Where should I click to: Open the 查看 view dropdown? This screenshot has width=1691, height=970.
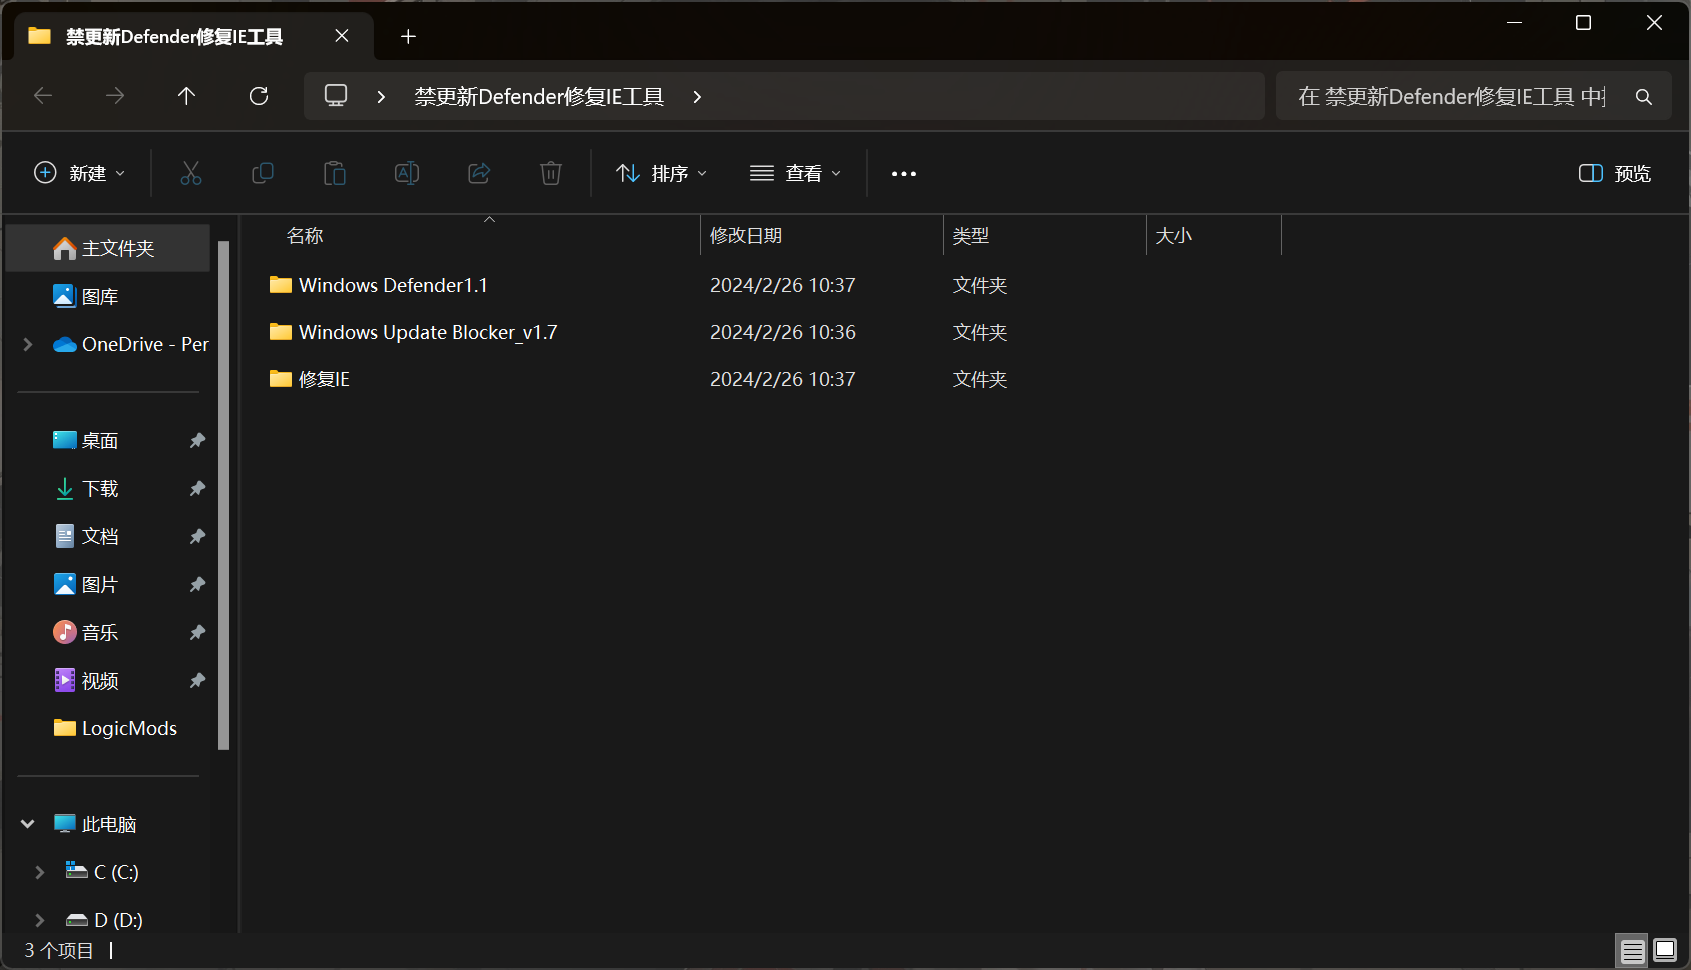796,173
